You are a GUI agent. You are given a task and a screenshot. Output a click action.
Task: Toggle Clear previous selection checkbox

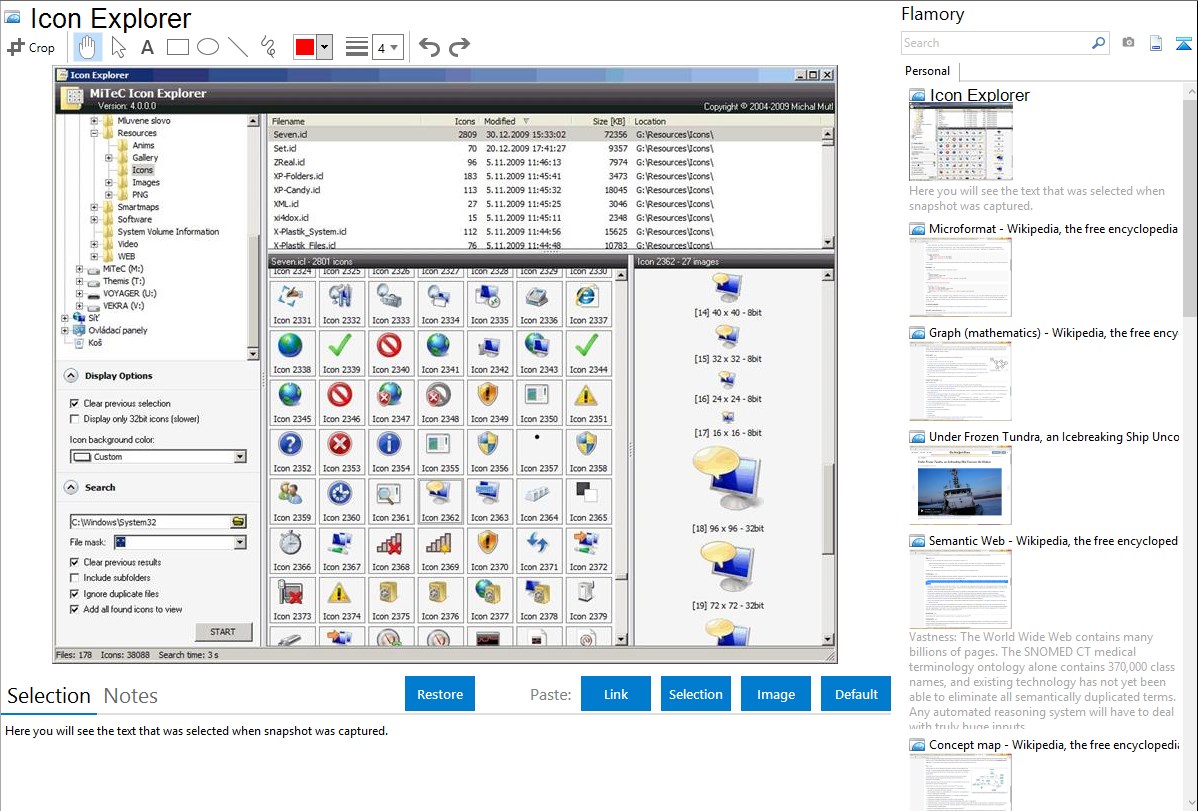[x=74, y=404]
